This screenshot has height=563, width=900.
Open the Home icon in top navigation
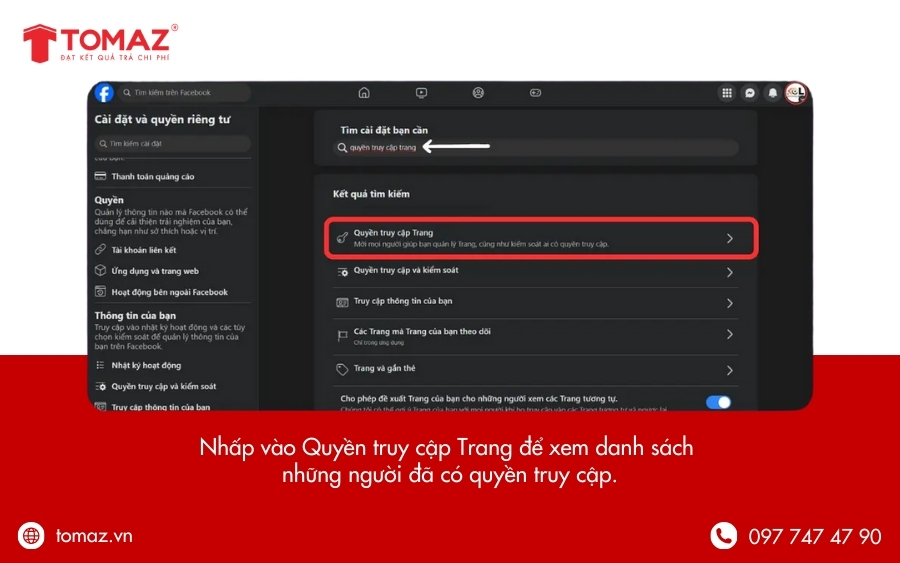point(364,93)
